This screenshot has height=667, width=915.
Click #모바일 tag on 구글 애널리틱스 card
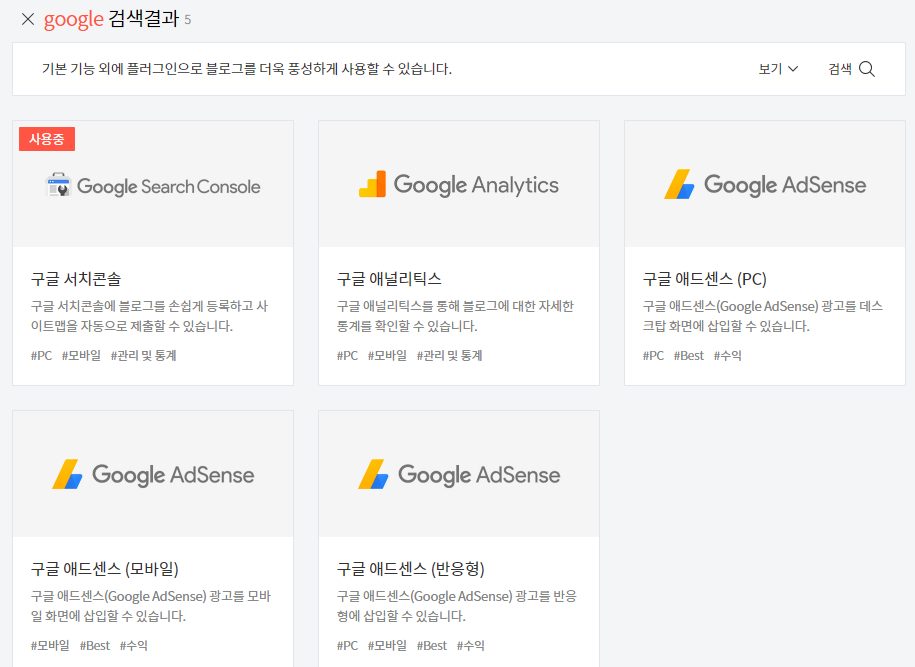pos(387,355)
